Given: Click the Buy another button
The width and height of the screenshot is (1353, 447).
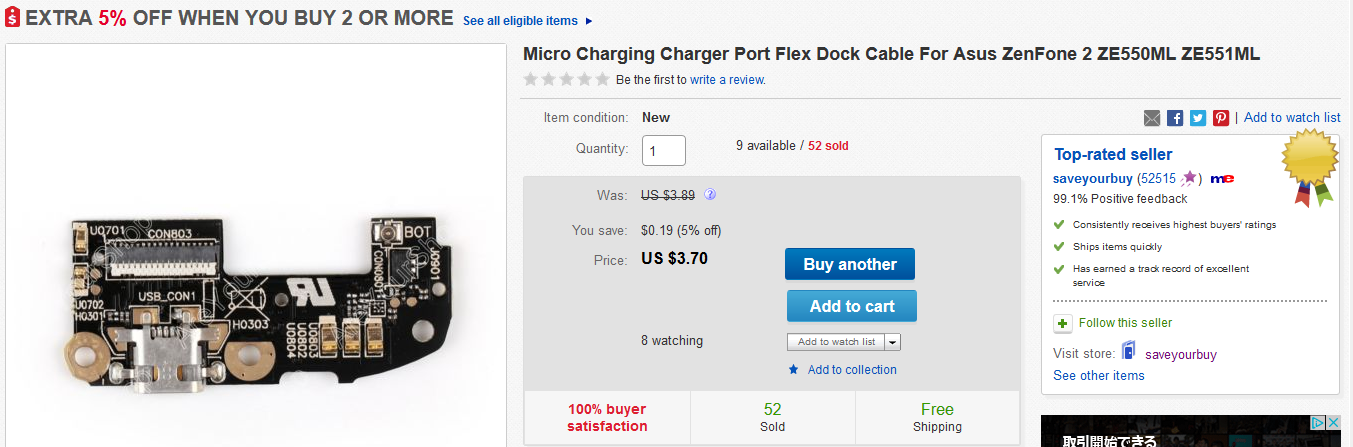Looking at the screenshot, I should (850, 265).
